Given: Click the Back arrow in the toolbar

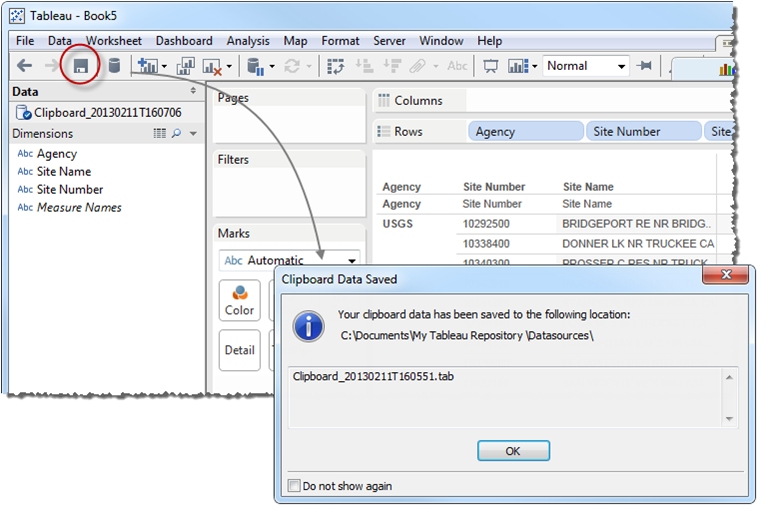Looking at the screenshot, I should (24, 65).
